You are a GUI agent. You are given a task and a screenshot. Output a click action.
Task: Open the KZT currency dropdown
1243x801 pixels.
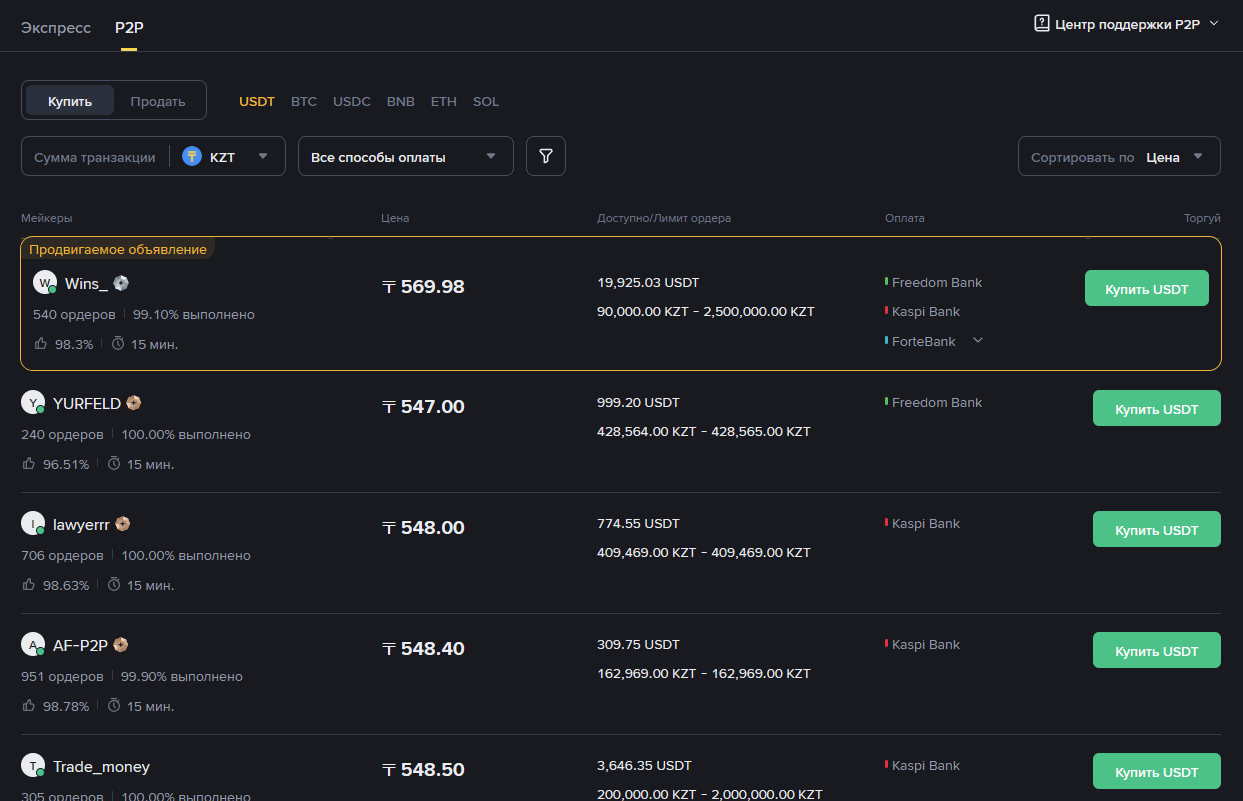pos(262,156)
